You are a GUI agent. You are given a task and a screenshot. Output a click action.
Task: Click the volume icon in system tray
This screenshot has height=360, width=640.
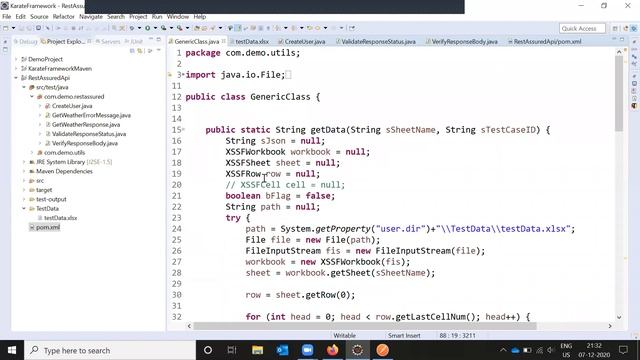point(550,350)
